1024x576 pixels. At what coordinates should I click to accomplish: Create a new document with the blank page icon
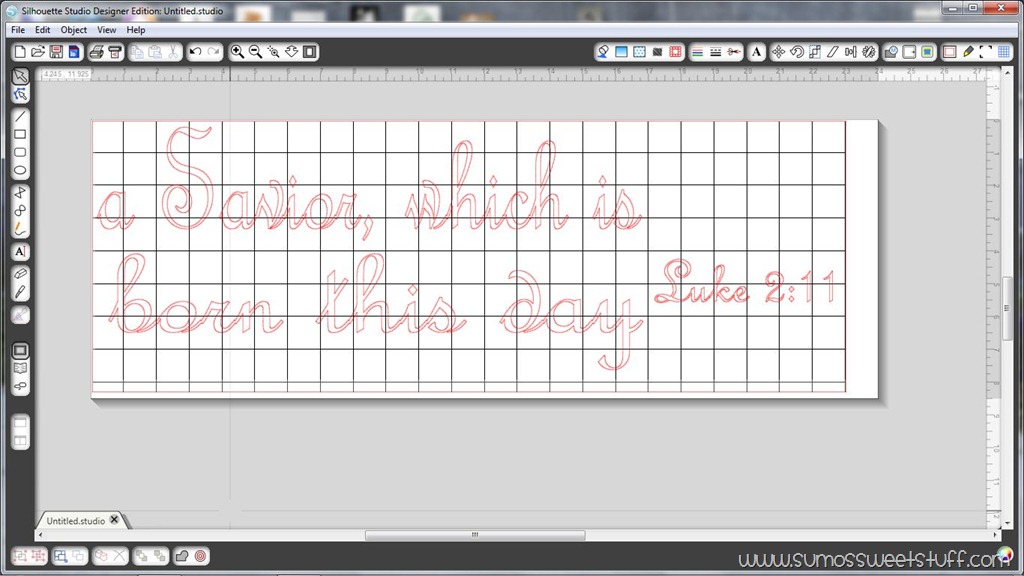[x=20, y=52]
